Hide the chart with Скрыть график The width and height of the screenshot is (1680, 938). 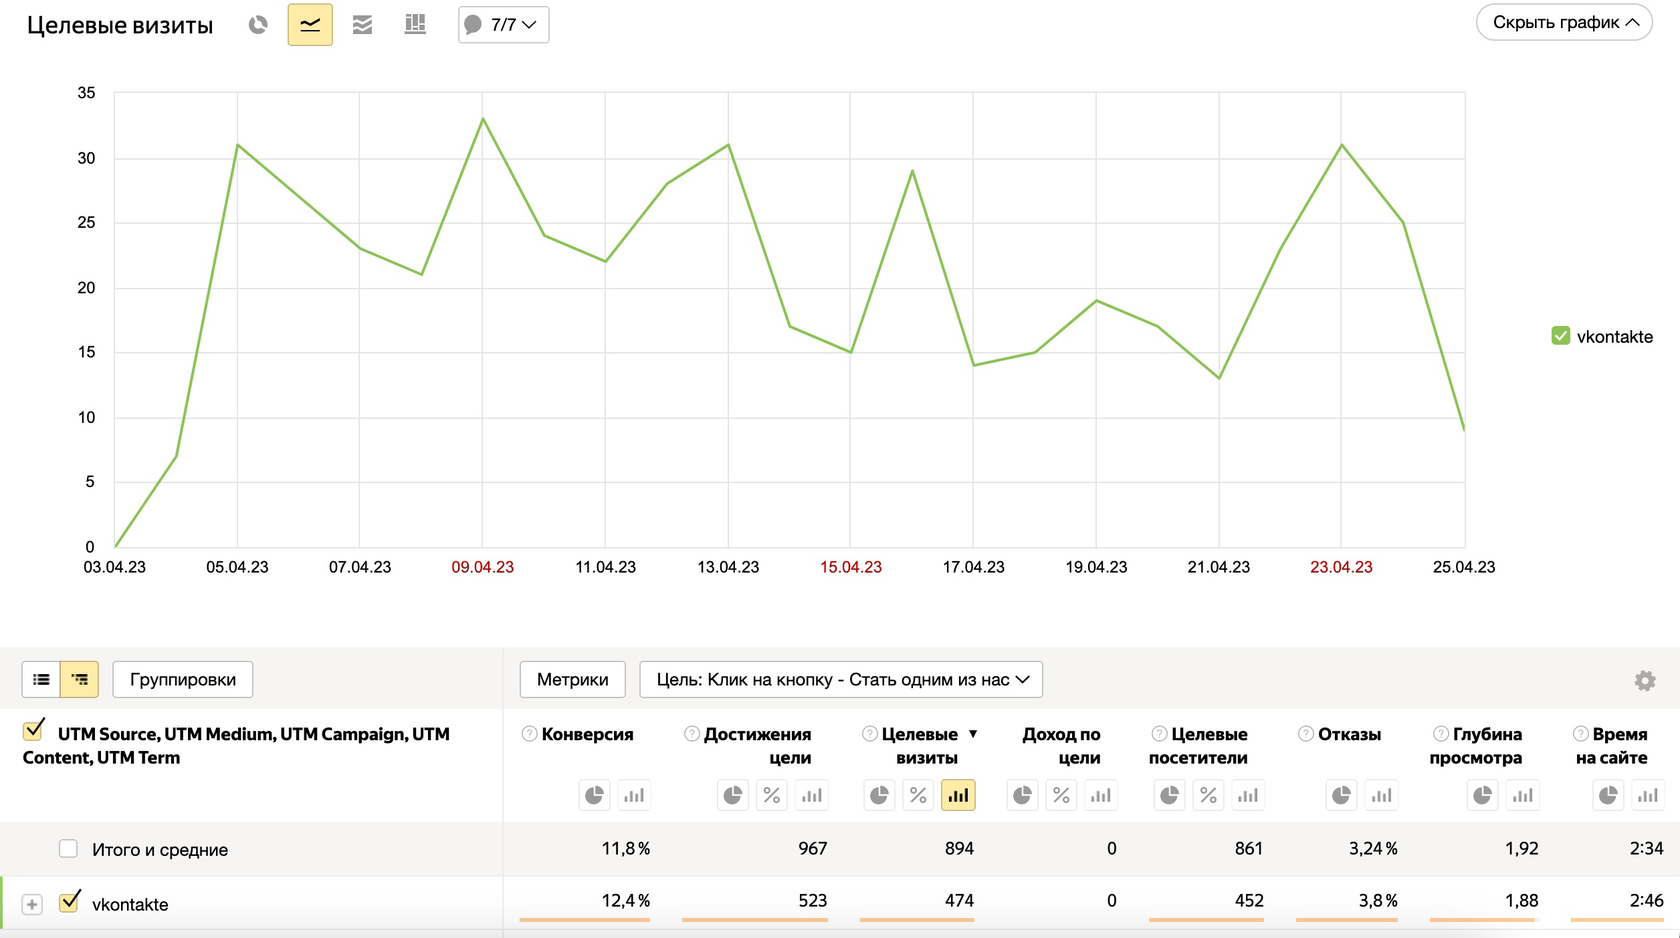tap(1564, 23)
